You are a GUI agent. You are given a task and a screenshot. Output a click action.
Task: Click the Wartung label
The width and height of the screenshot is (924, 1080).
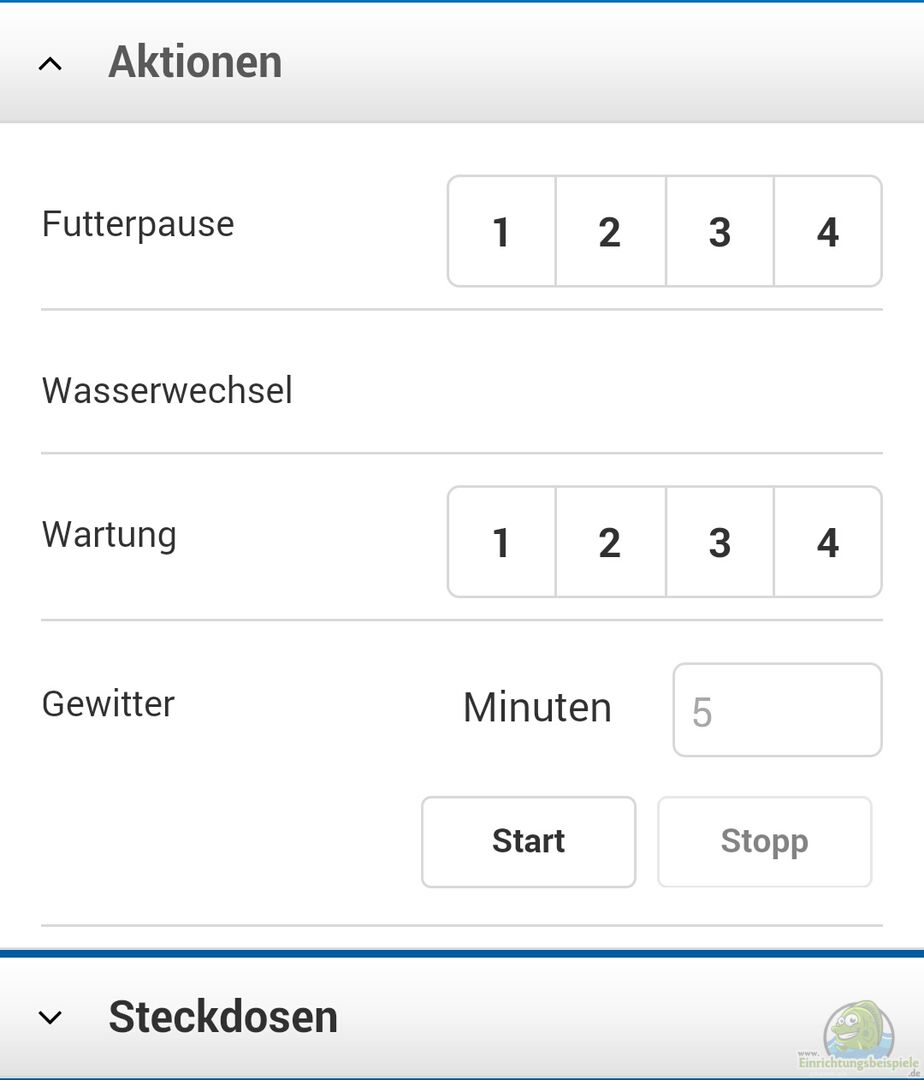[109, 534]
